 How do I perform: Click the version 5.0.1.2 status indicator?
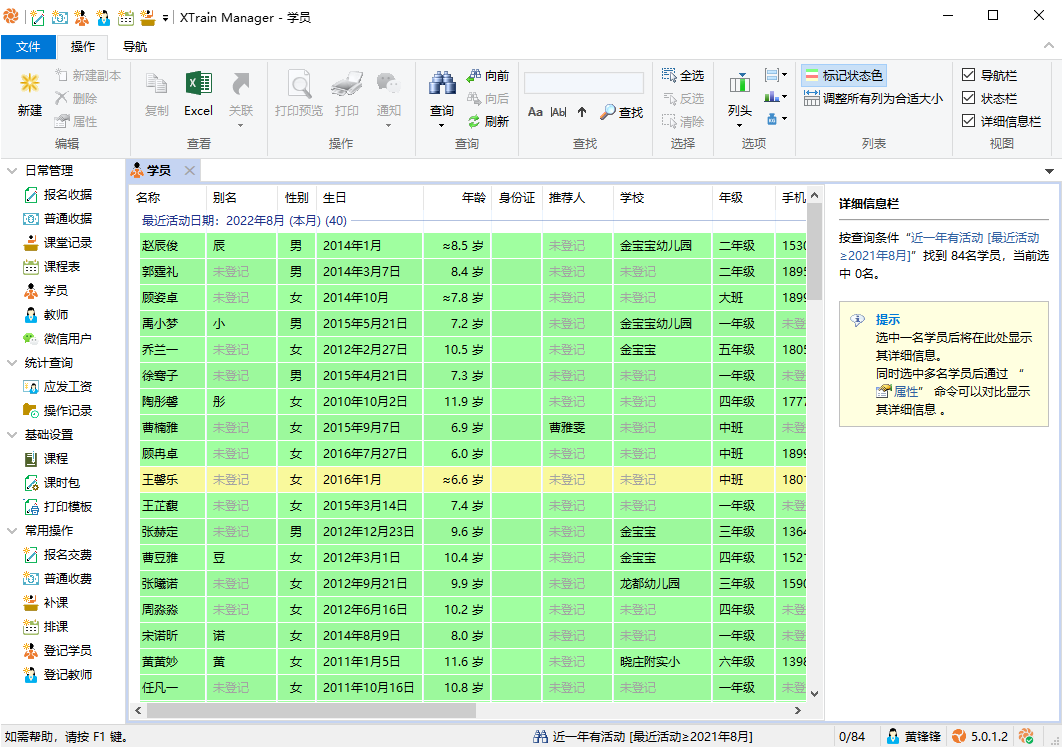coord(980,736)
